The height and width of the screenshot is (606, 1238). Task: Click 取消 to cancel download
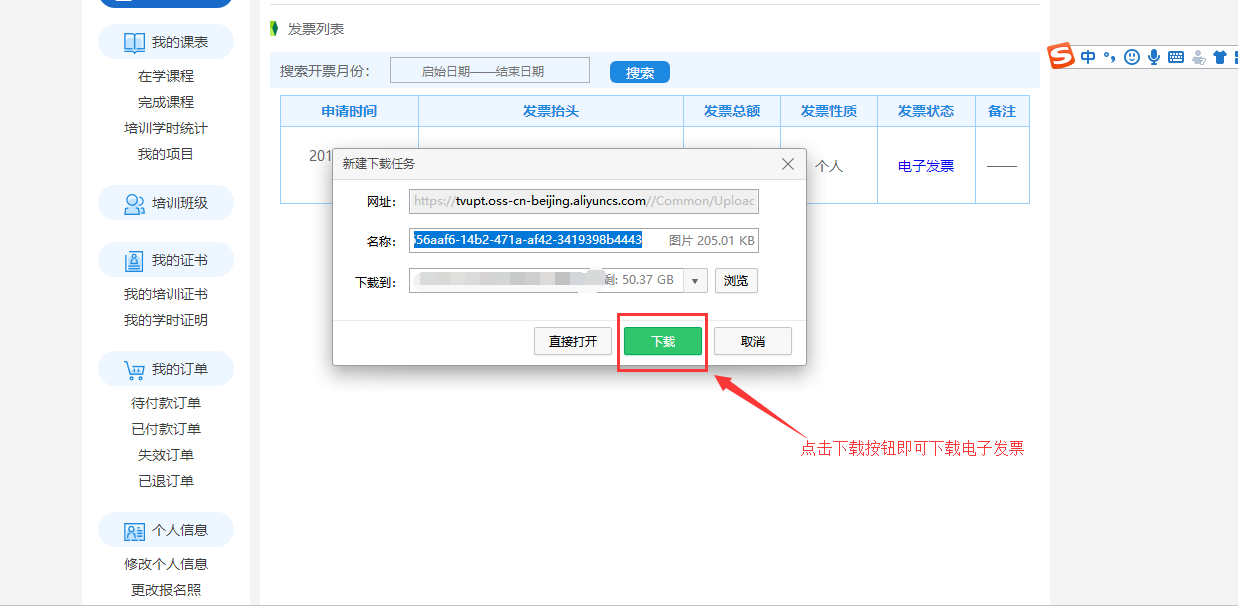coord(753,341)
